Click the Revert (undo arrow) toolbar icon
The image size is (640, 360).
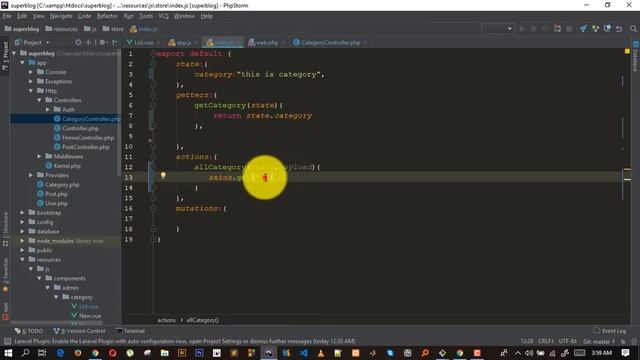[619, 29]
